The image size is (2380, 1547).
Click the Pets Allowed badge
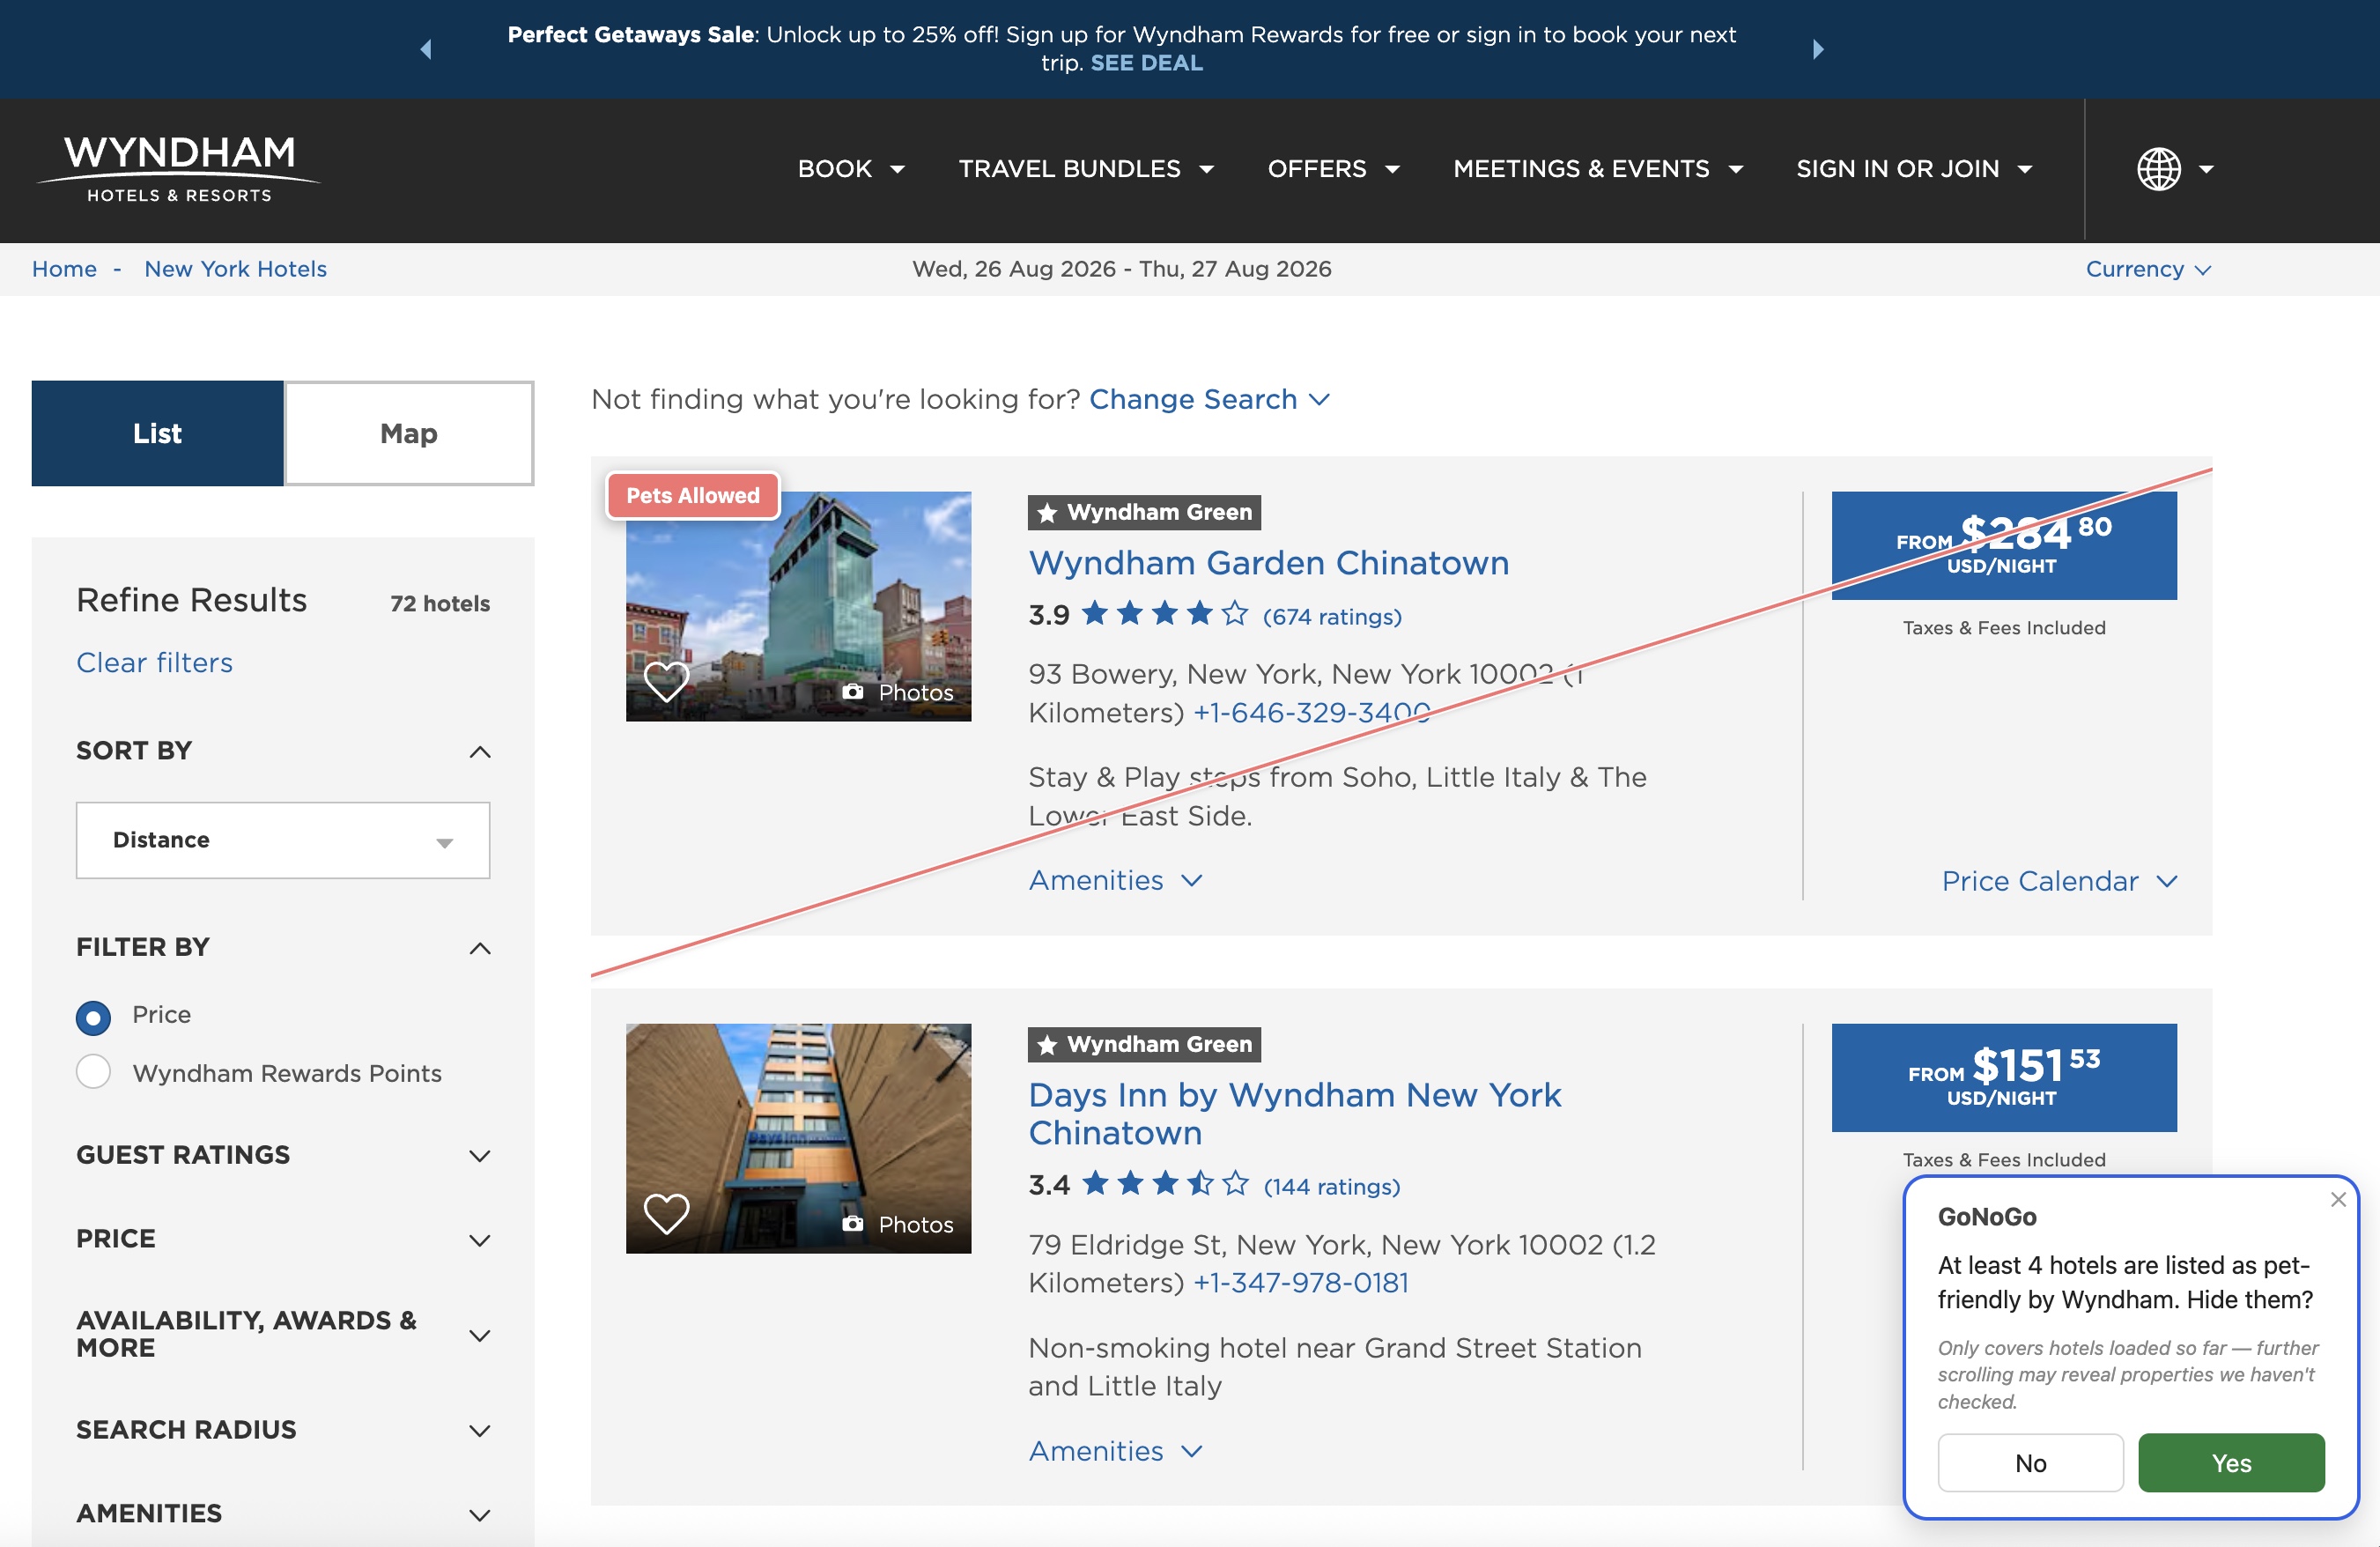692,495
